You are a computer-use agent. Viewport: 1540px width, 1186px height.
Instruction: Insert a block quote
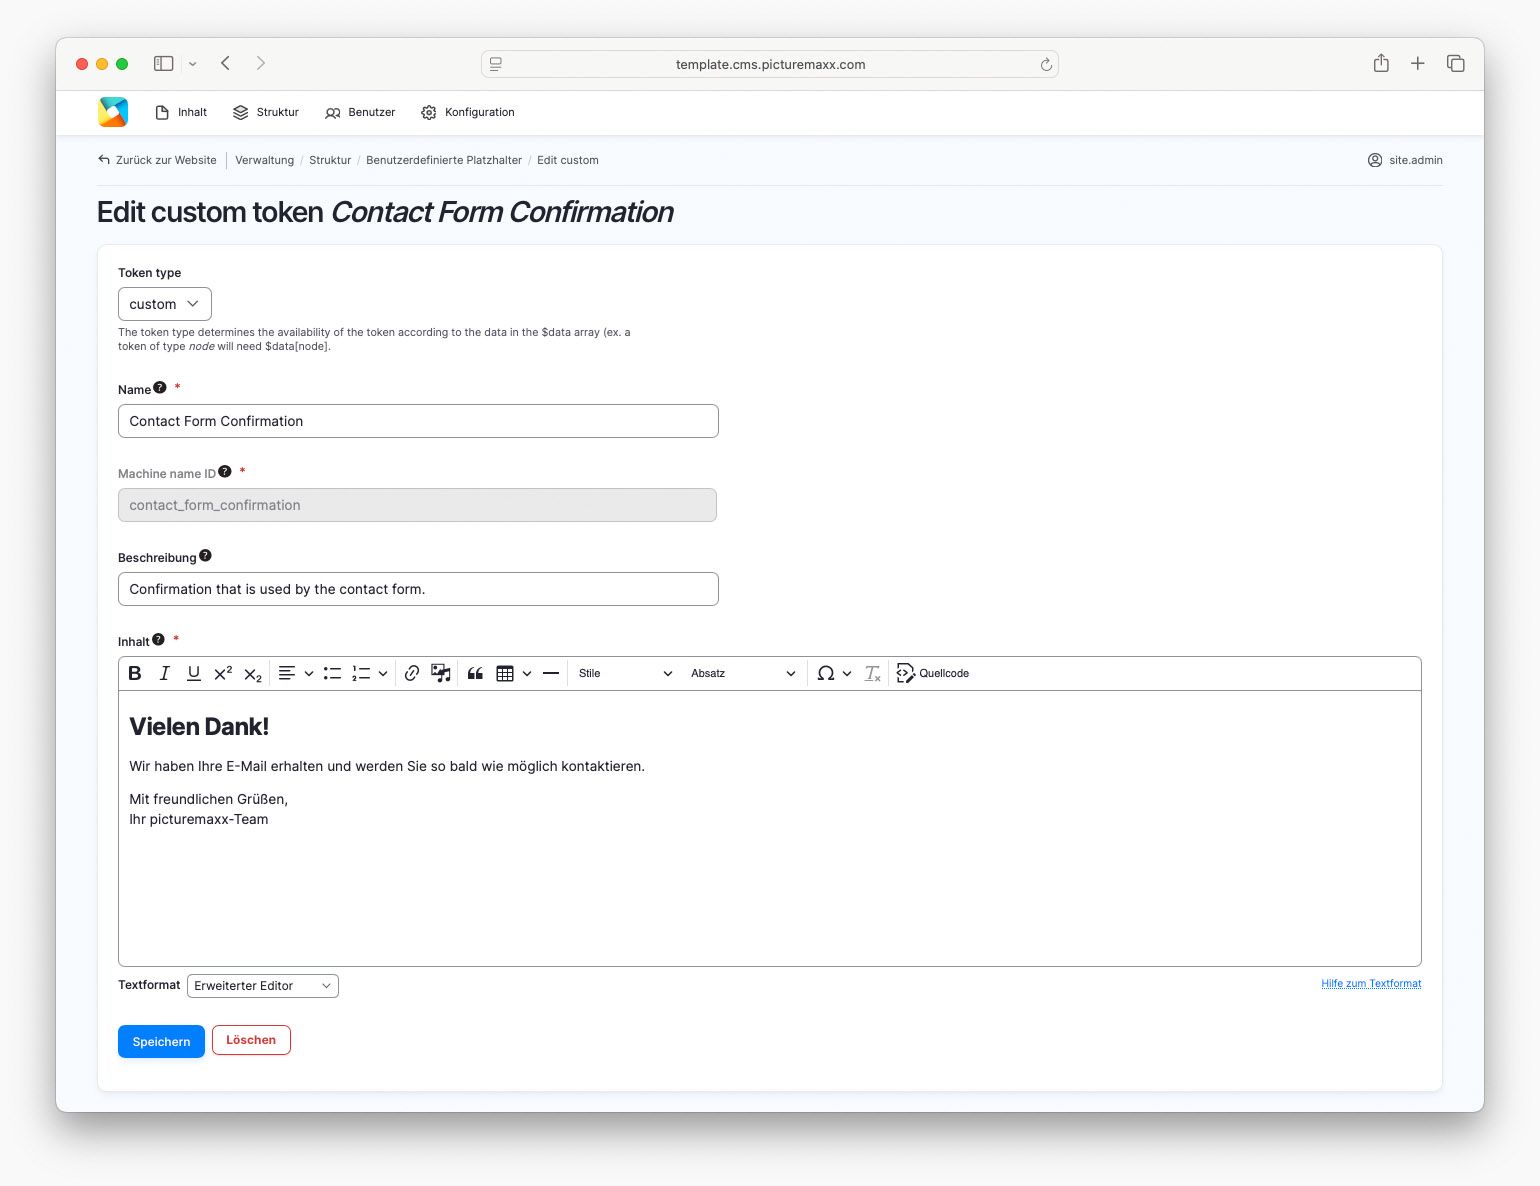click(475, 674)
